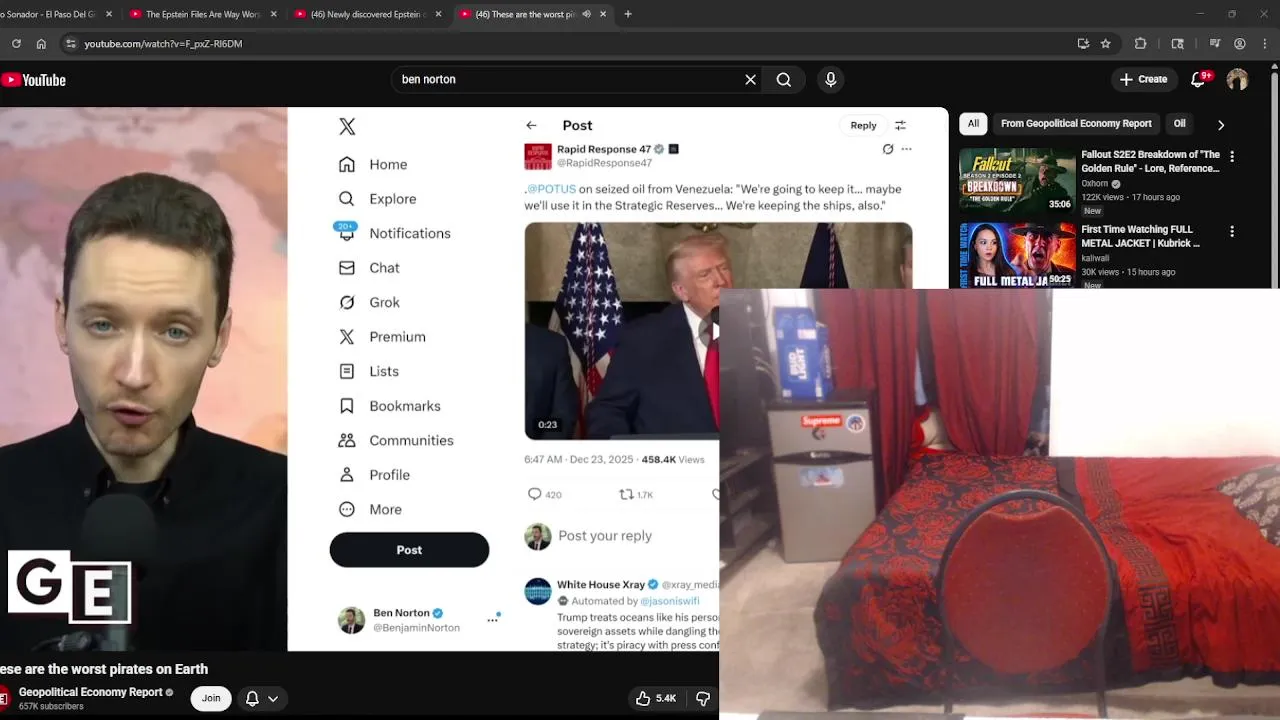Click the '6:47 AM · Dec 23, 2025' timestamp
The height and width of the screenshot is (720, 1280).
click(x=579, y=460)
